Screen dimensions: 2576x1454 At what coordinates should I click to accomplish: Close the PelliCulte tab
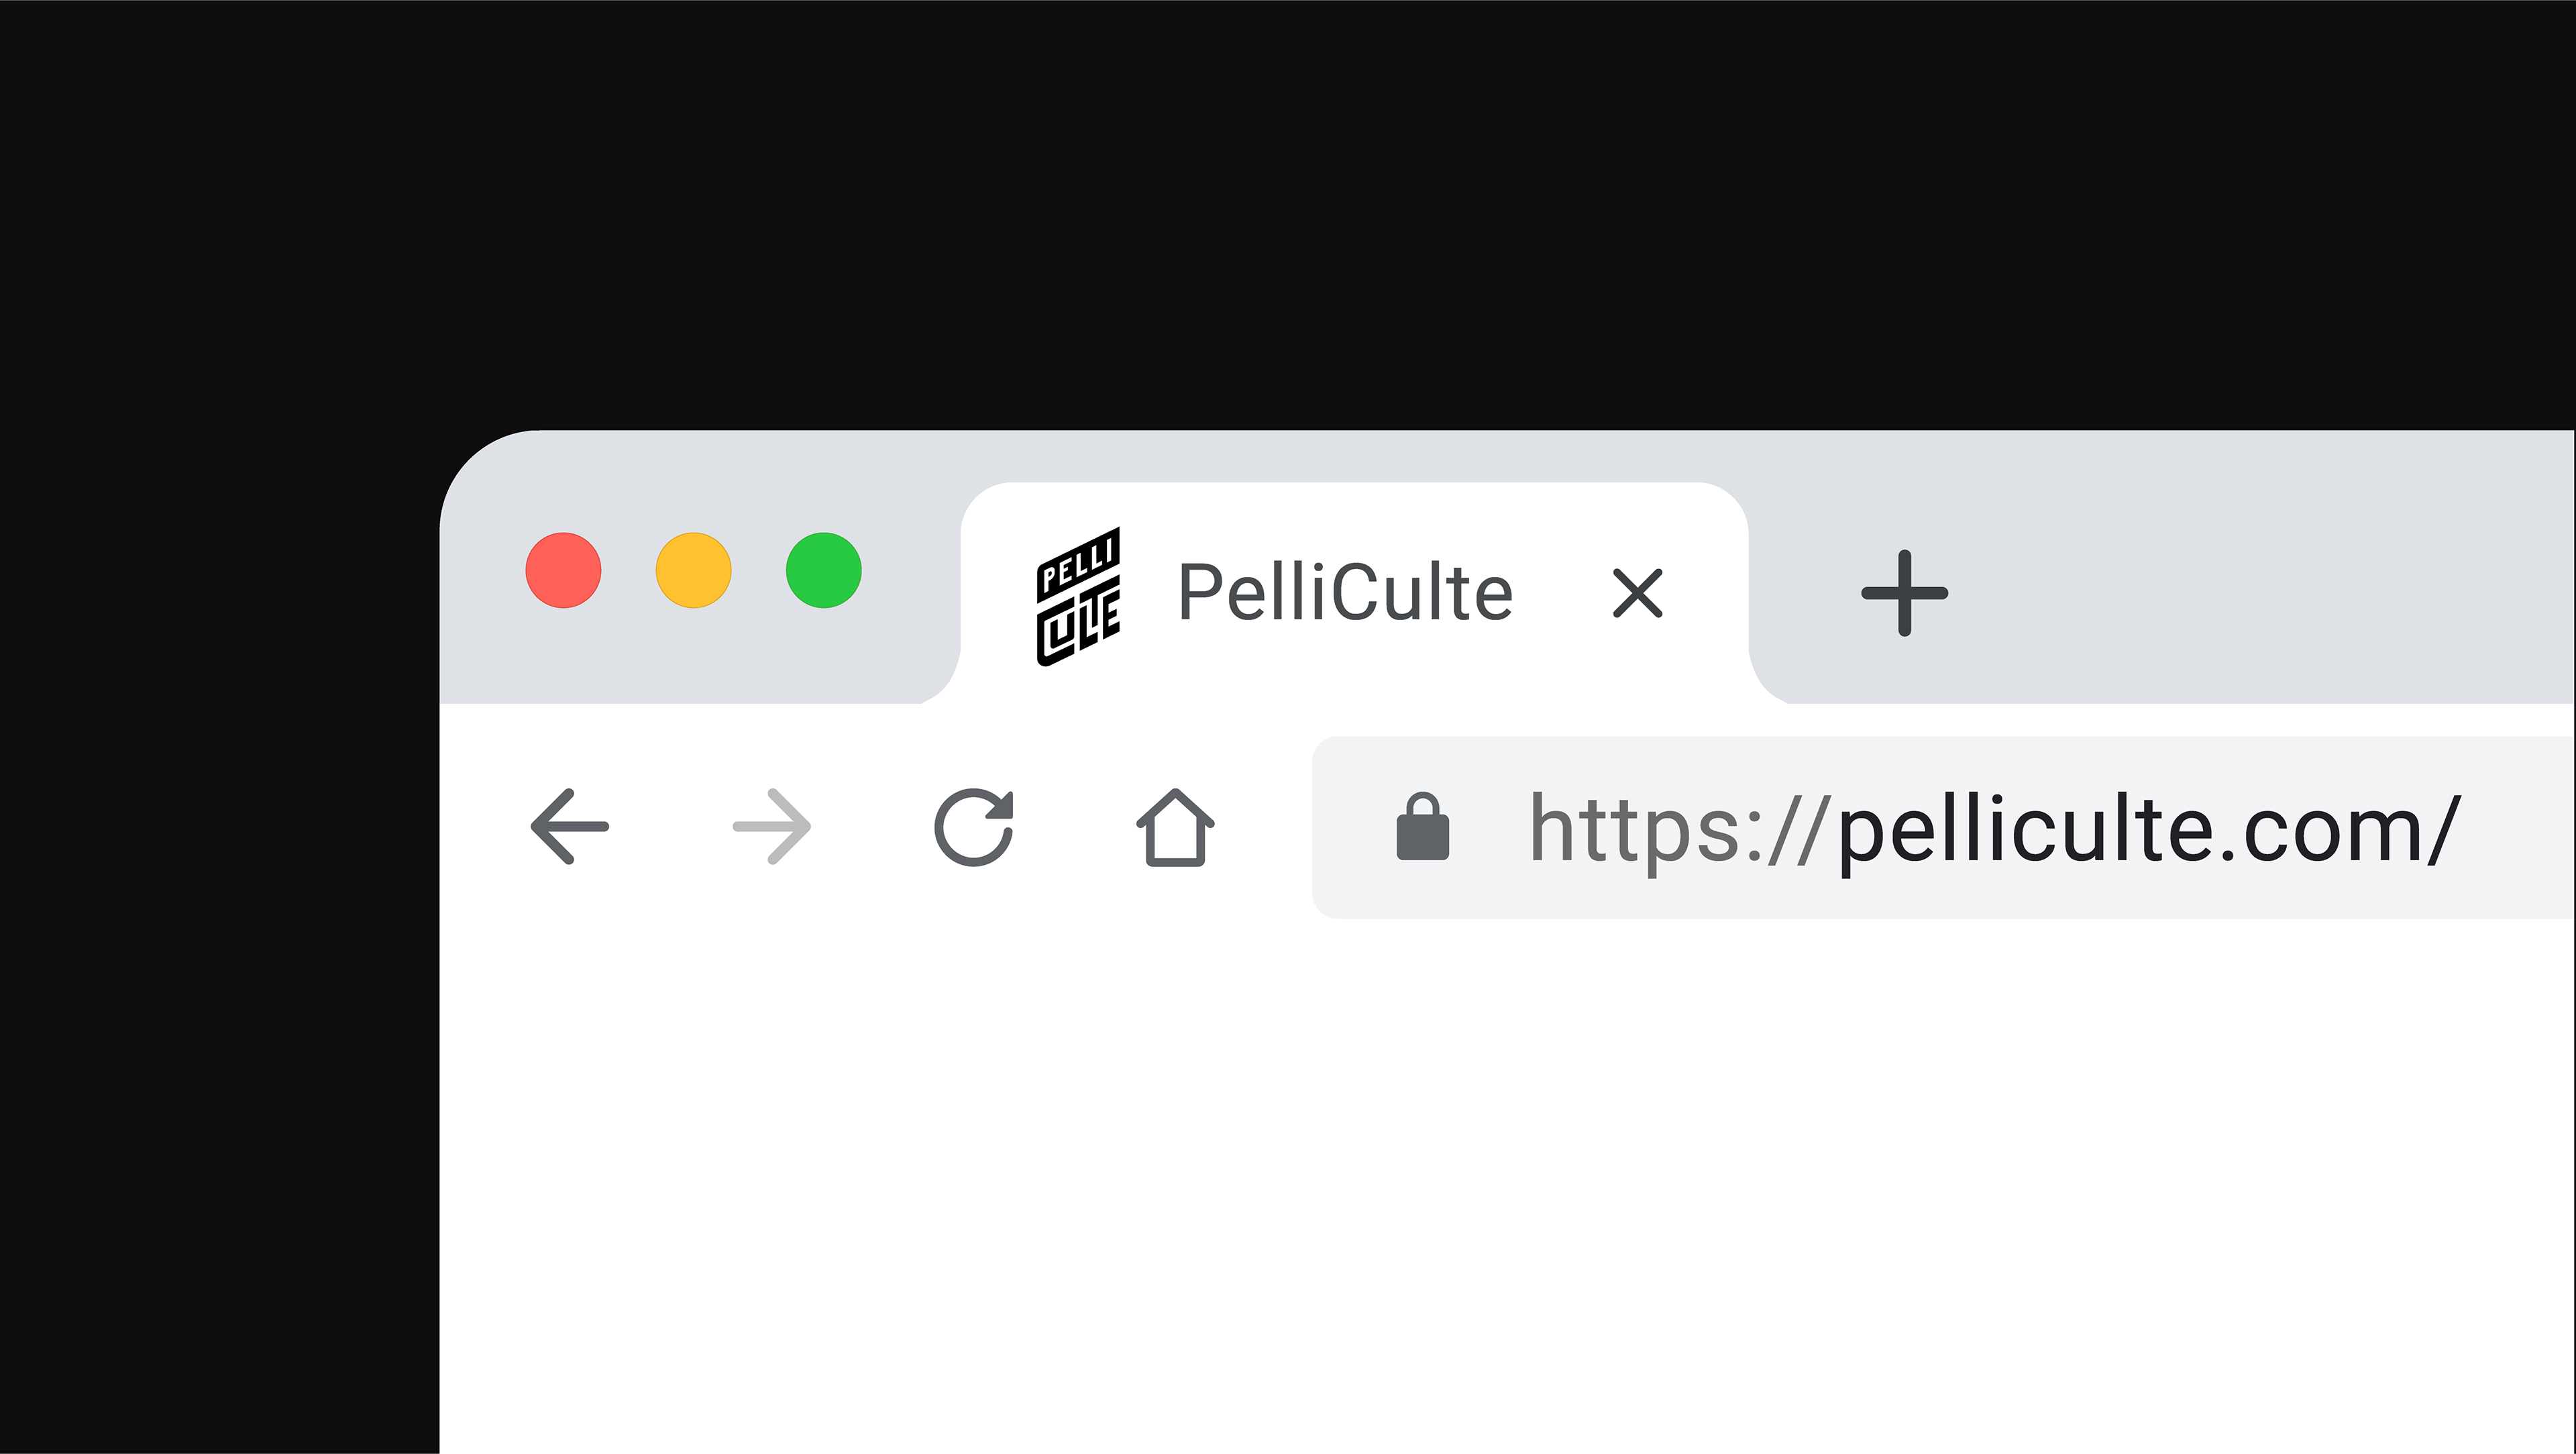[1637, 593]
